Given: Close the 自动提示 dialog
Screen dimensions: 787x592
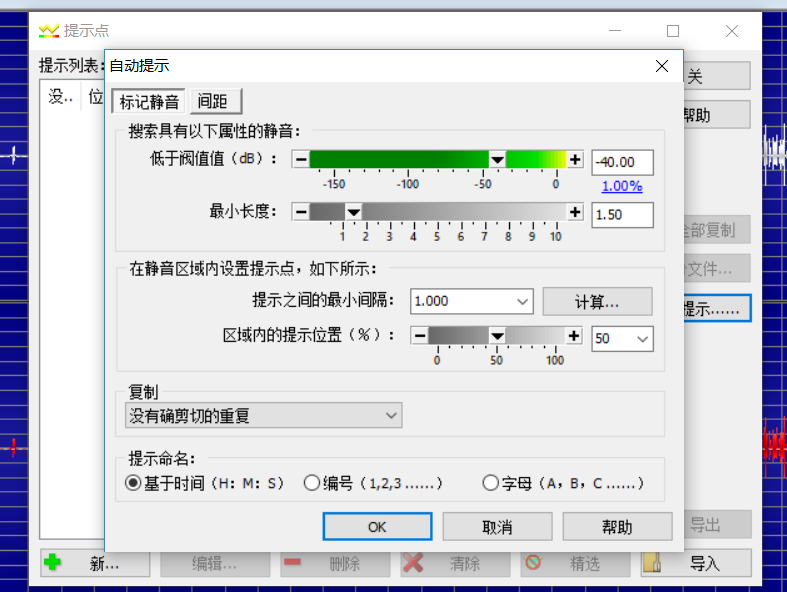Looking at the screenshot, I should pyautogui.click(x=662, y=66).
